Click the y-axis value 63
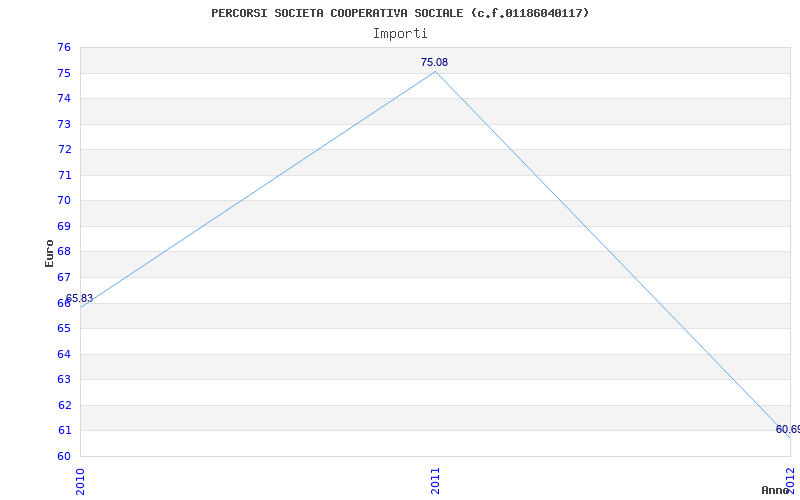Image resolution: width=800 pixels, height=500 pixels. [64, 379]
